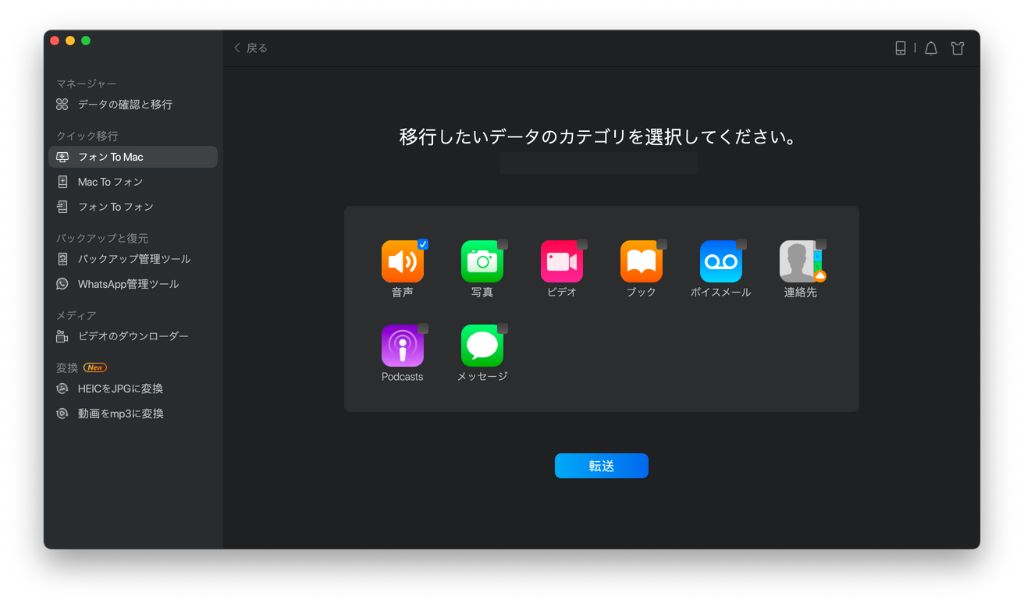Viewport: 1024px width, 607px height.
Task: Open the shirt skin icon
Action: 957,48
